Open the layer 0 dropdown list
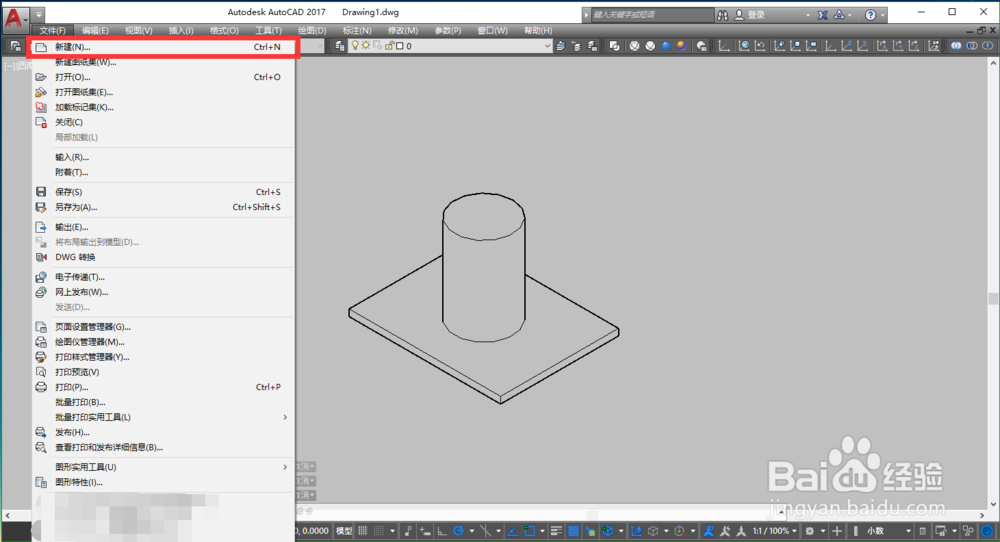The image size is (1000, 542). 547,46
